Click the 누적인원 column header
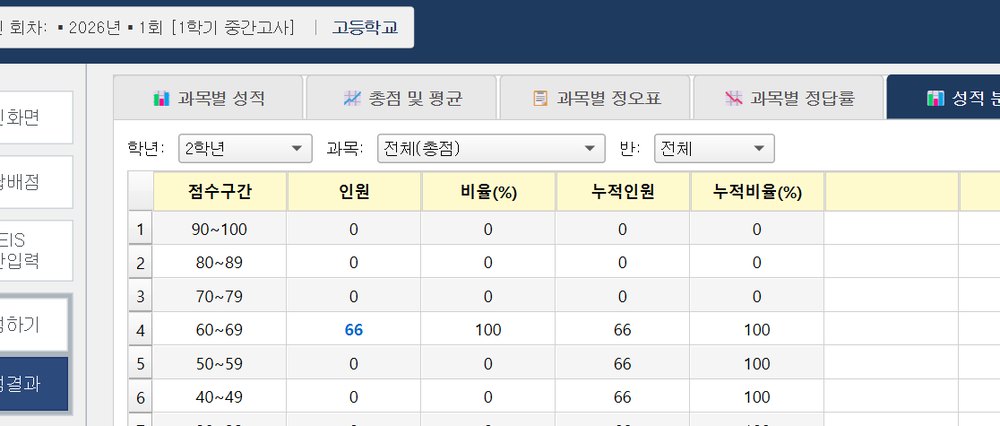 [x=622, y=192]
